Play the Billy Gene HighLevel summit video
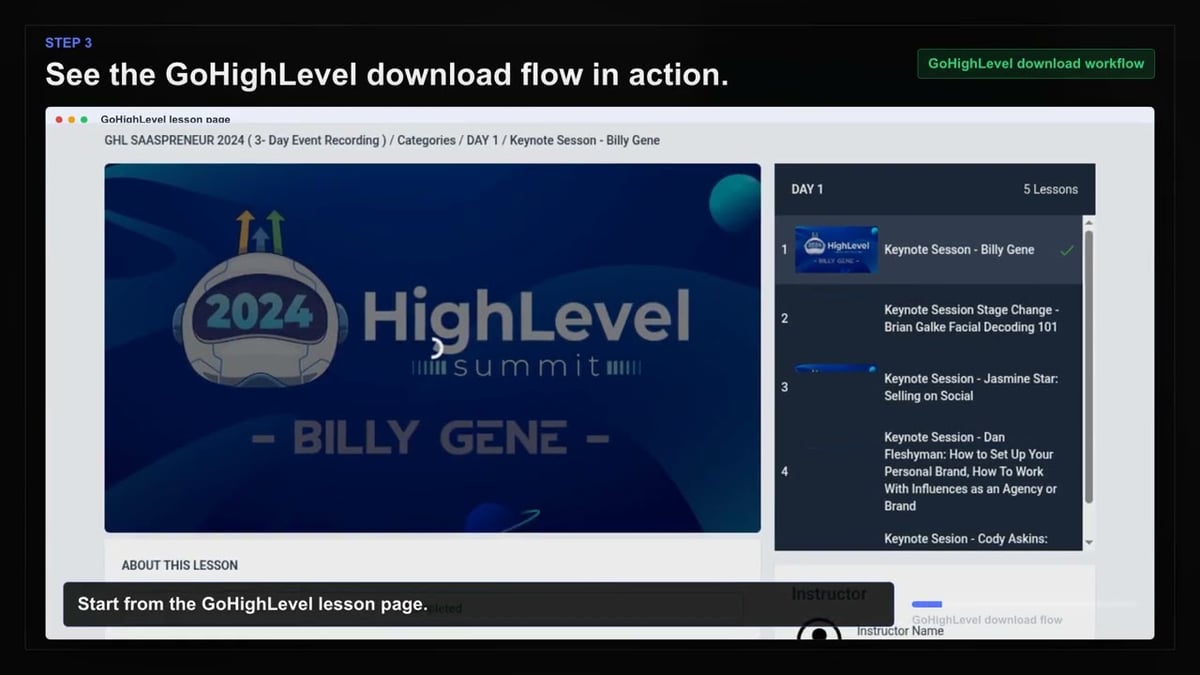The height and width of the screenshot is (675, 1200). 432,348
